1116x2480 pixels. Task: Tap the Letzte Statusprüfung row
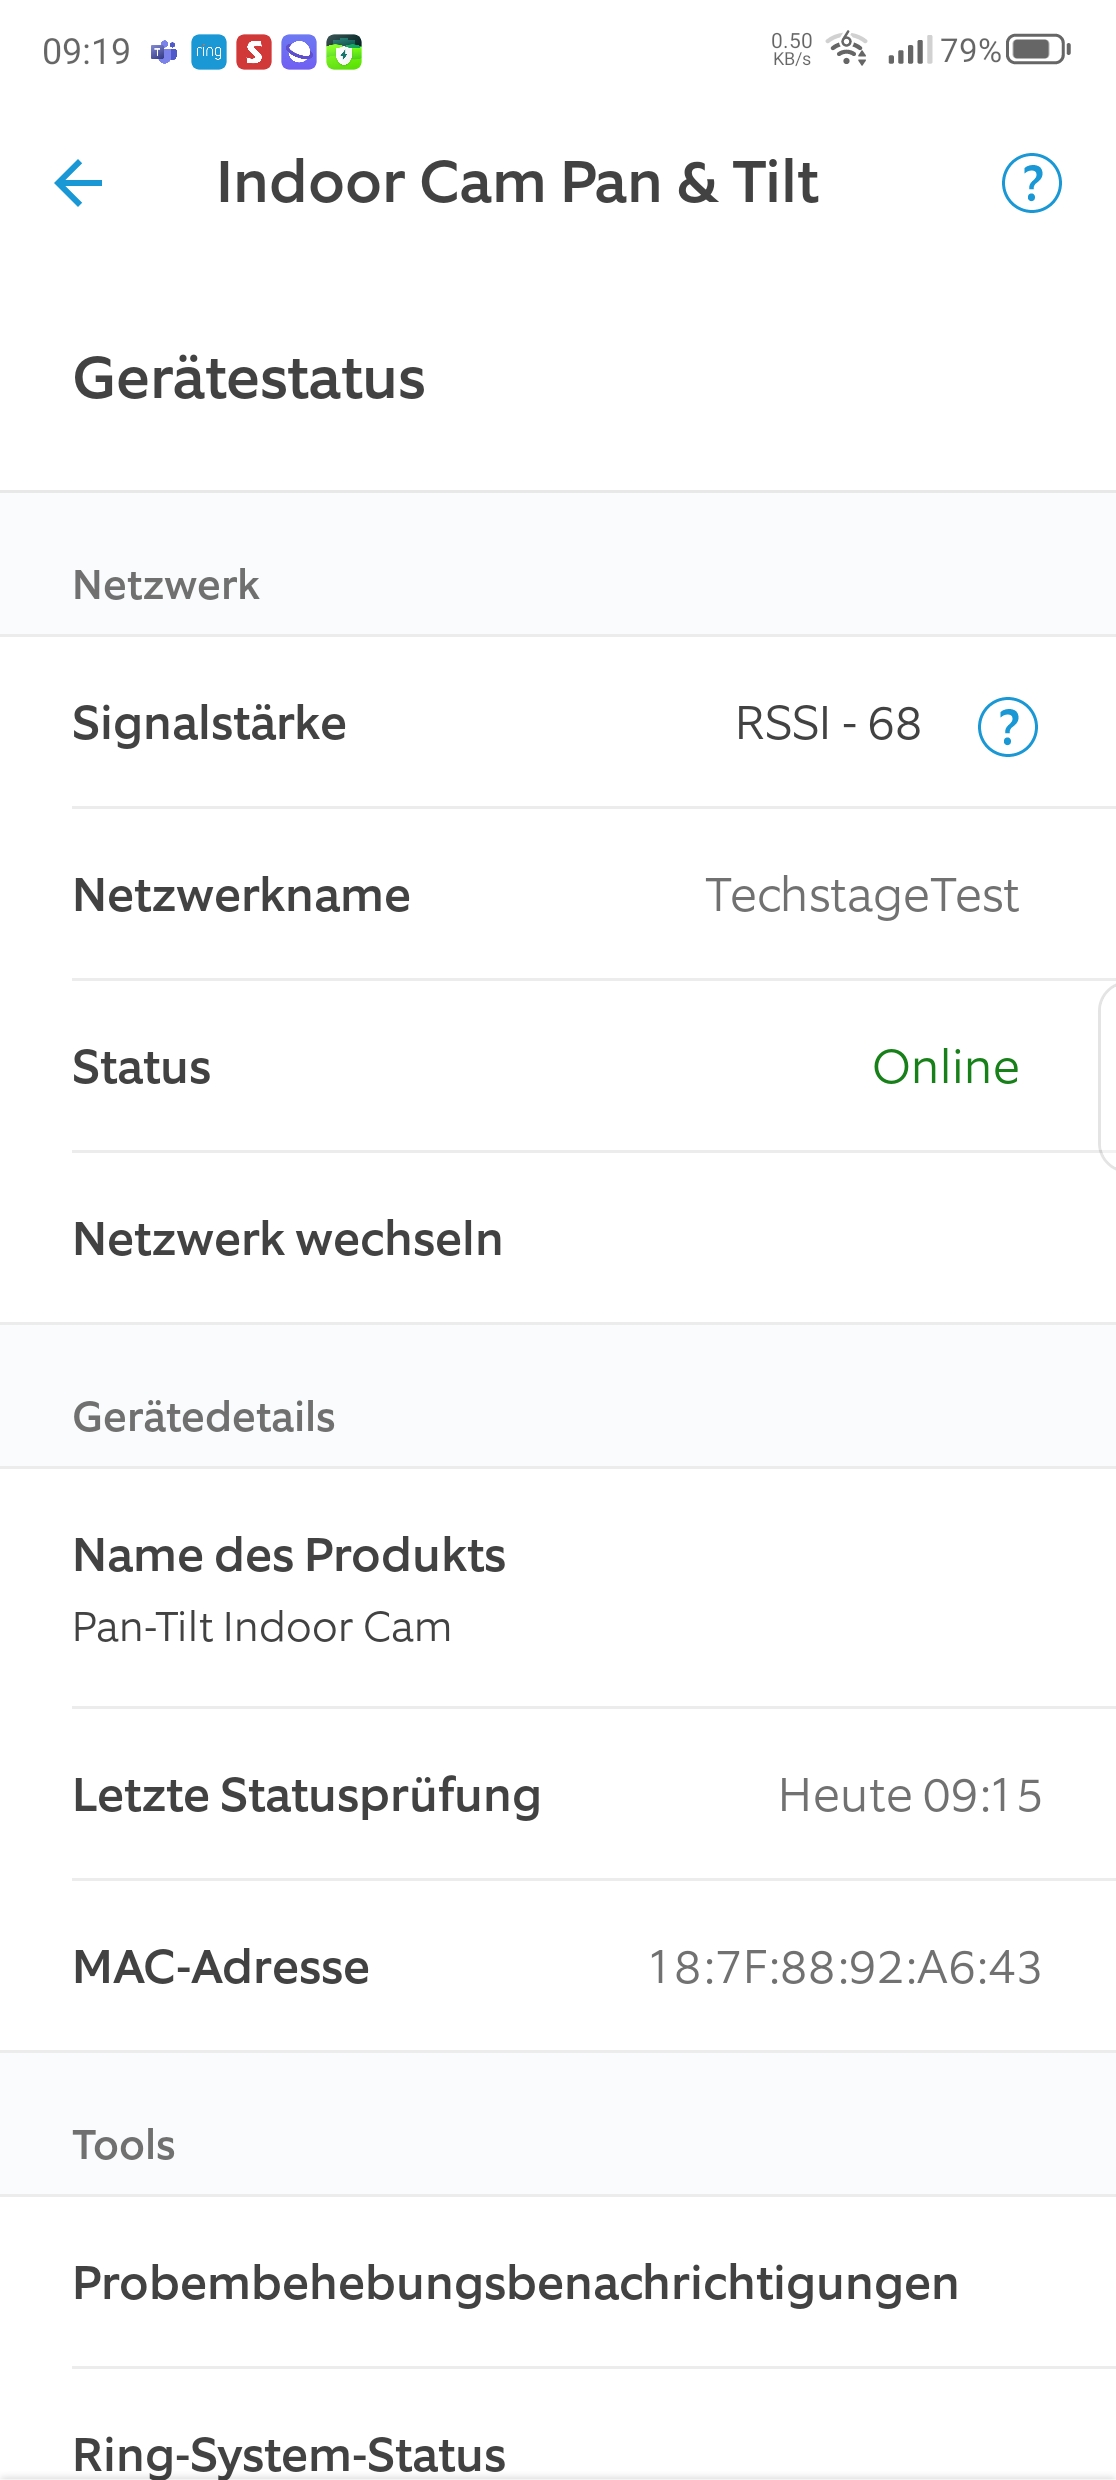(x=558, y=1795)
